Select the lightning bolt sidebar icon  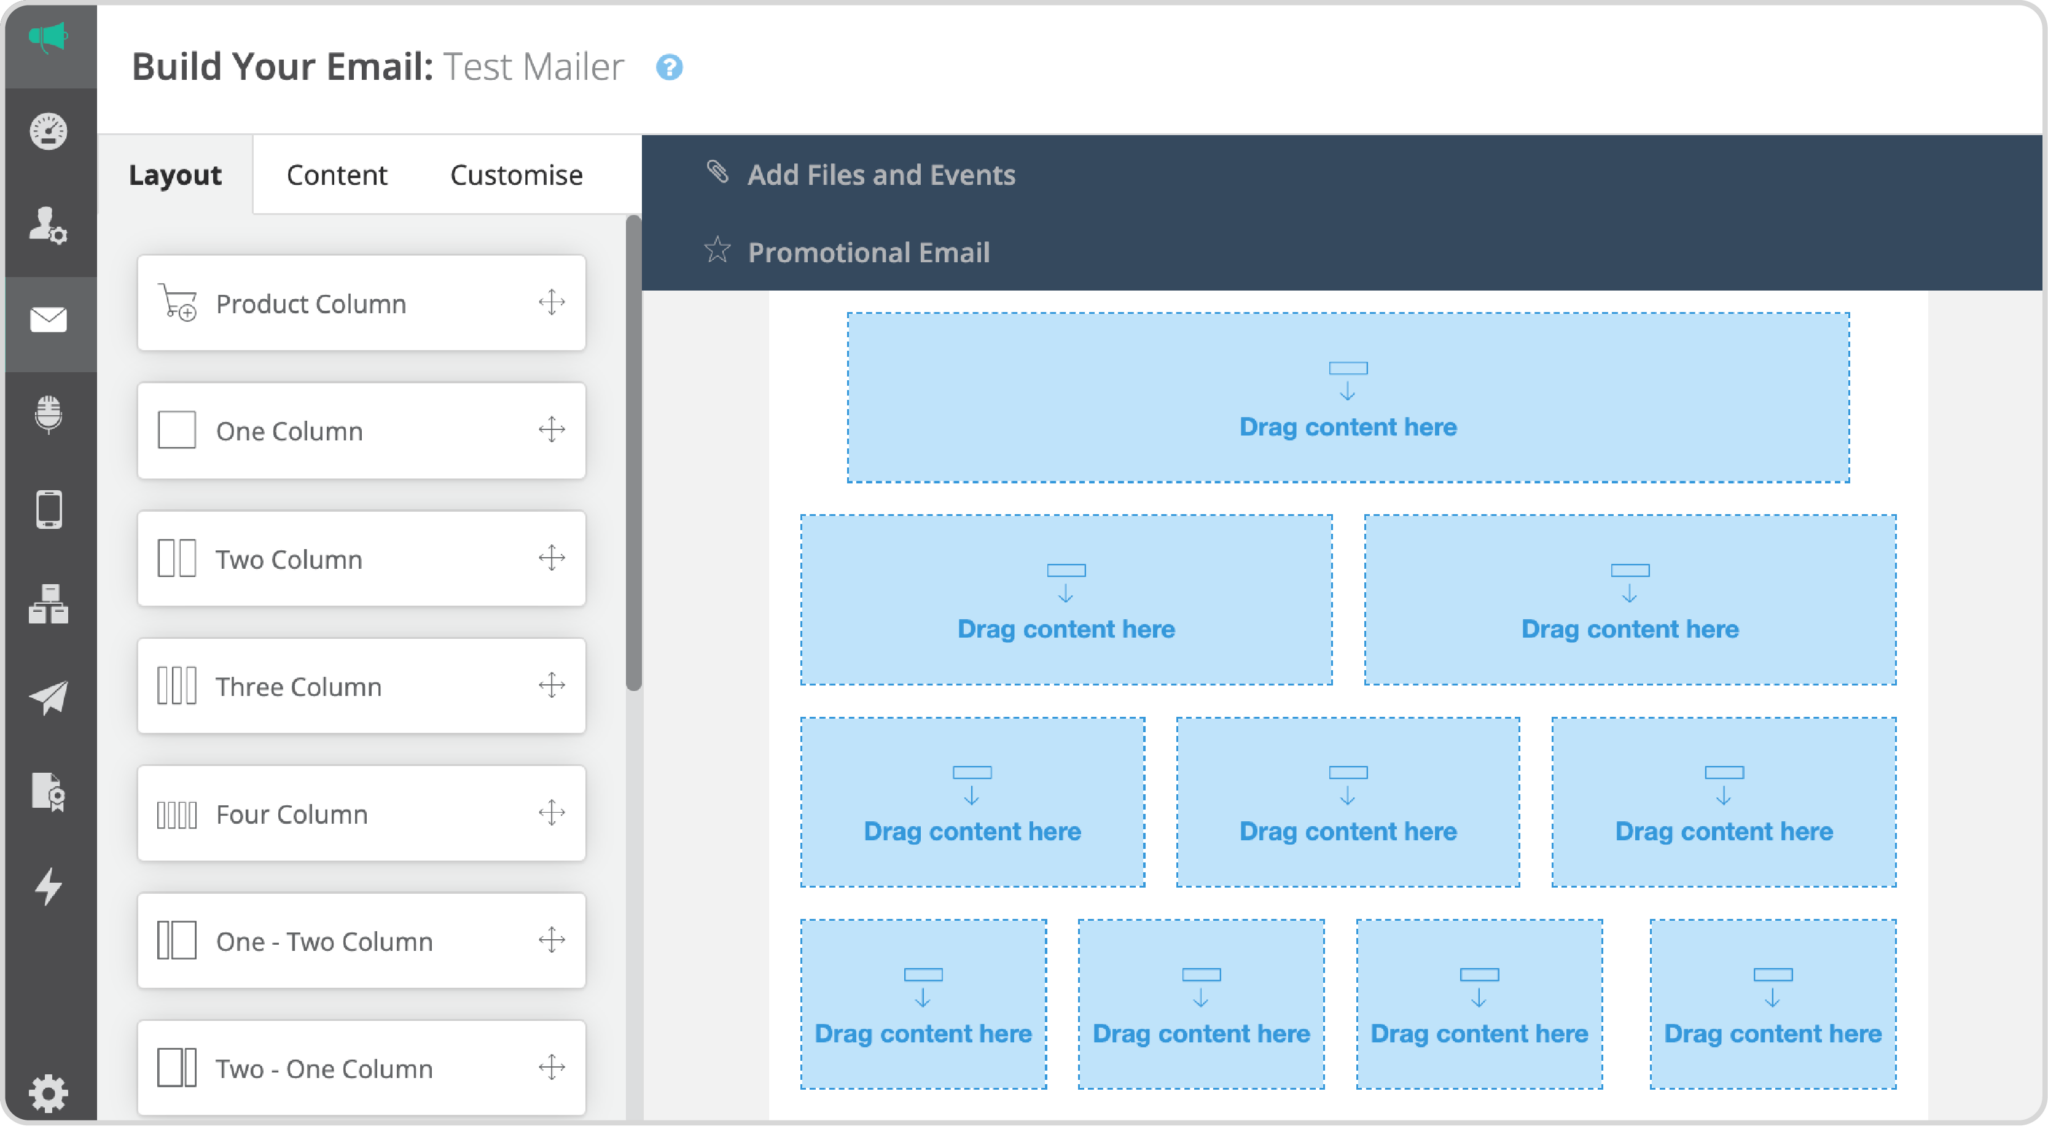pos(49,886)
